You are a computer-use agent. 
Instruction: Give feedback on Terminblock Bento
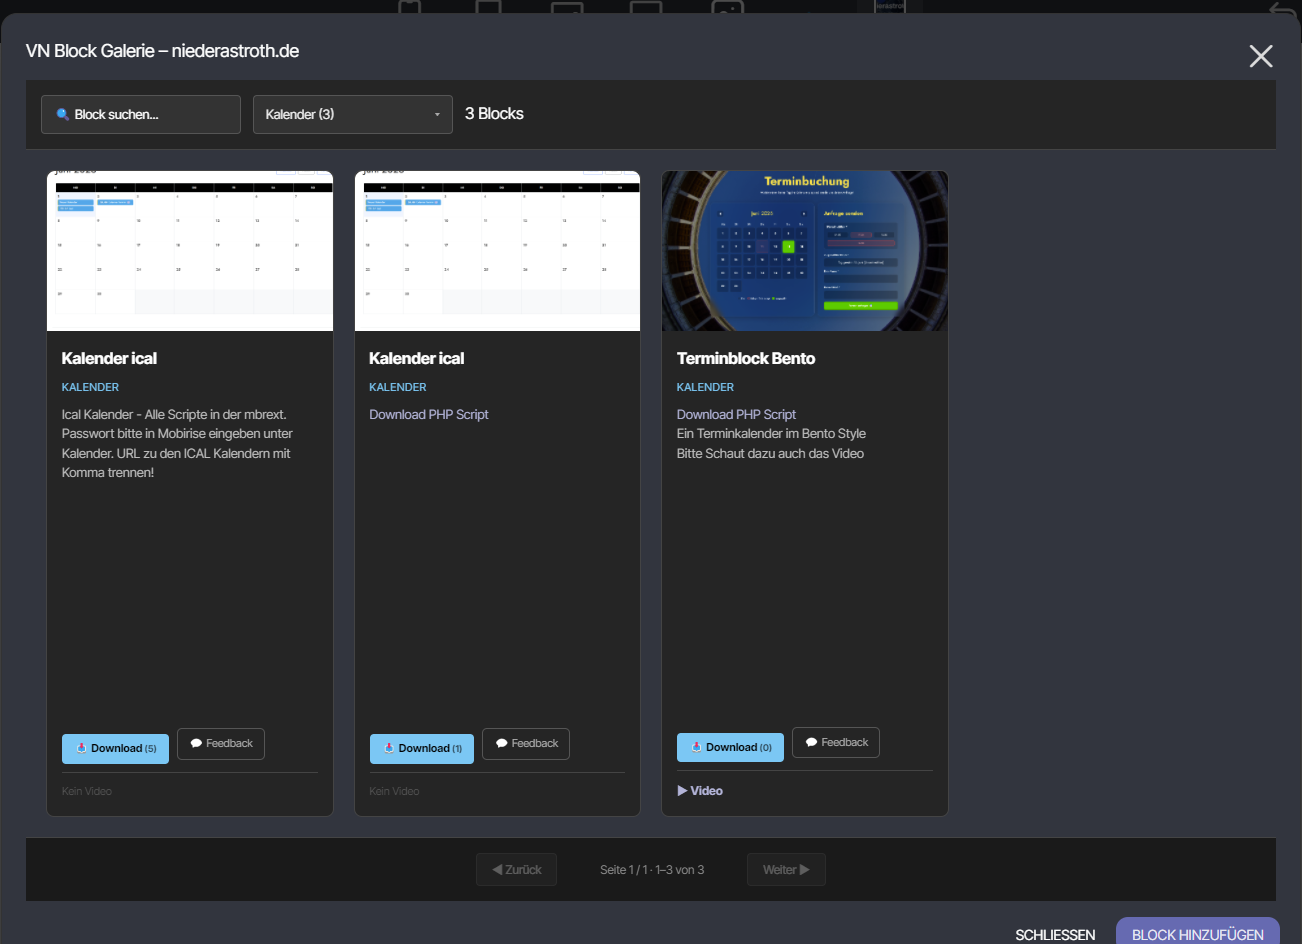(836, 742)
